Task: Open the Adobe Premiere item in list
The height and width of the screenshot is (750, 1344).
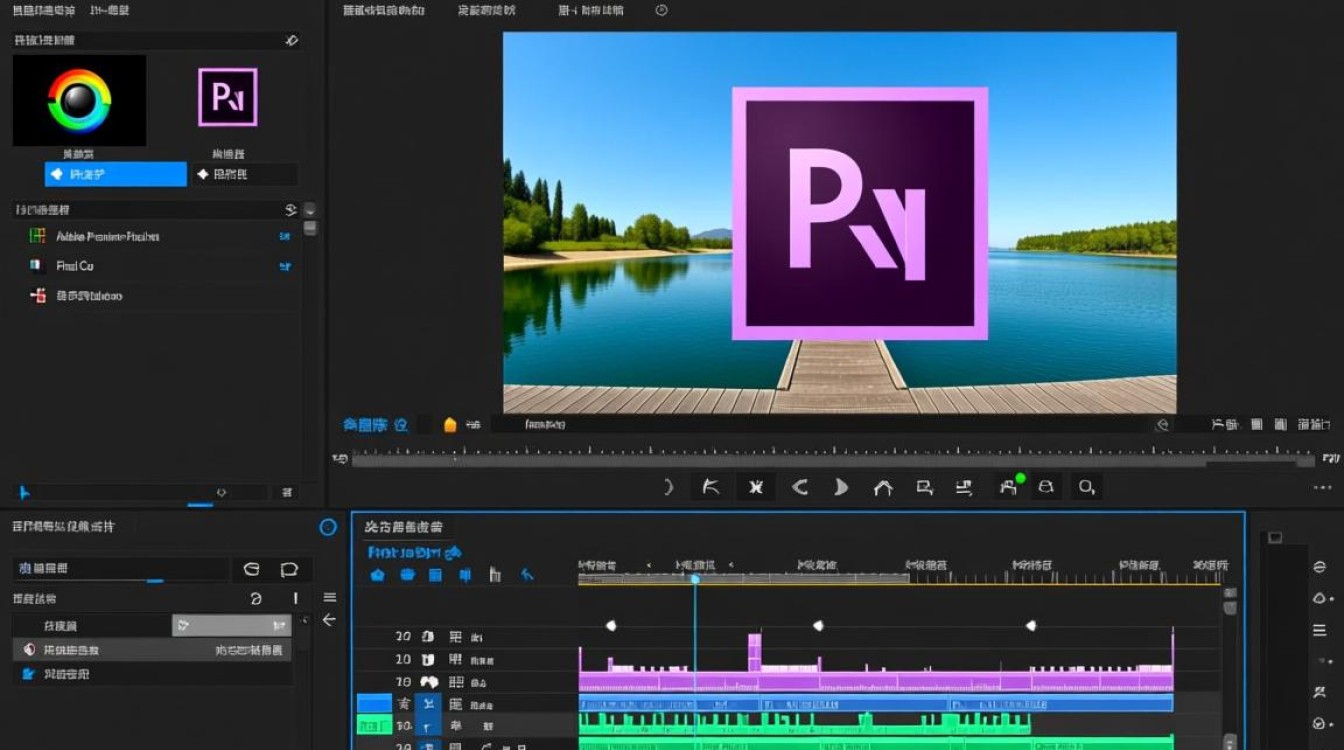Action: coord(108,237)
